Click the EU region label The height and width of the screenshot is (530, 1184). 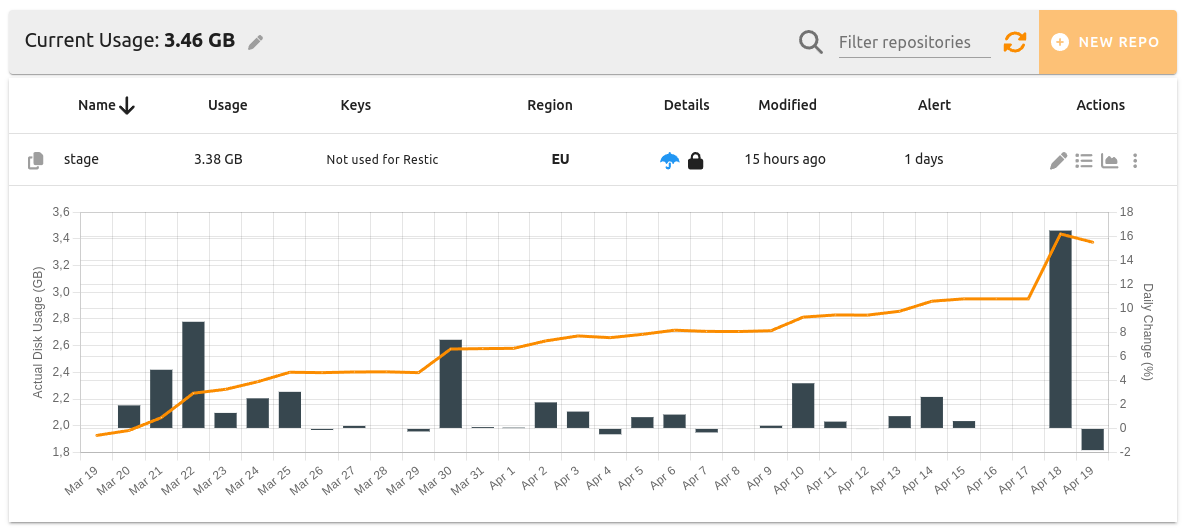(560, 159)
